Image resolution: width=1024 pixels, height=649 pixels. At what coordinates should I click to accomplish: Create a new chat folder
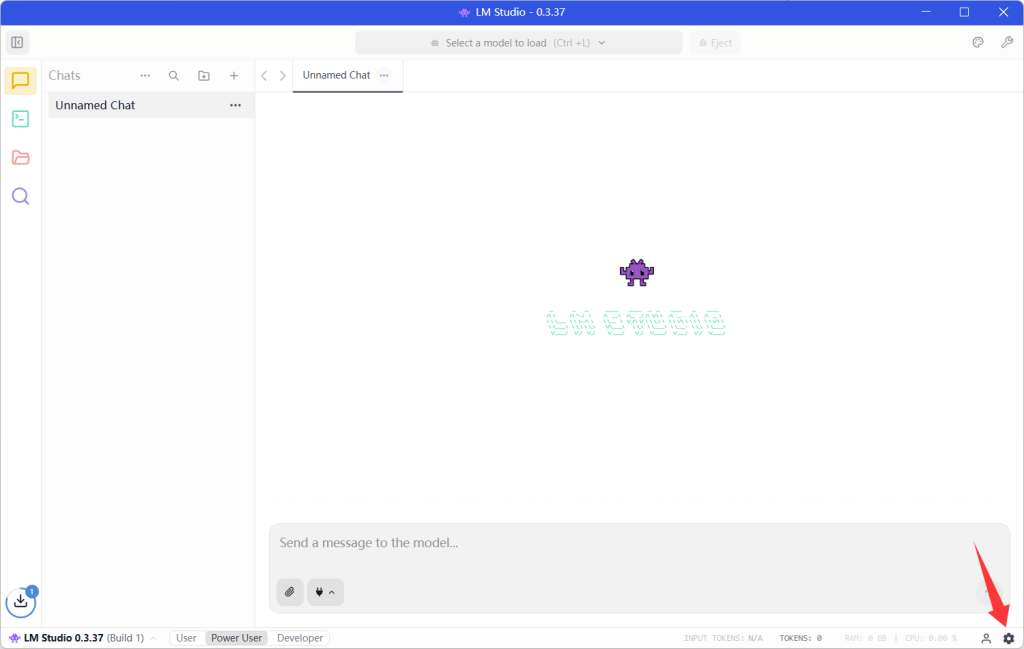[x=204, y=76]
